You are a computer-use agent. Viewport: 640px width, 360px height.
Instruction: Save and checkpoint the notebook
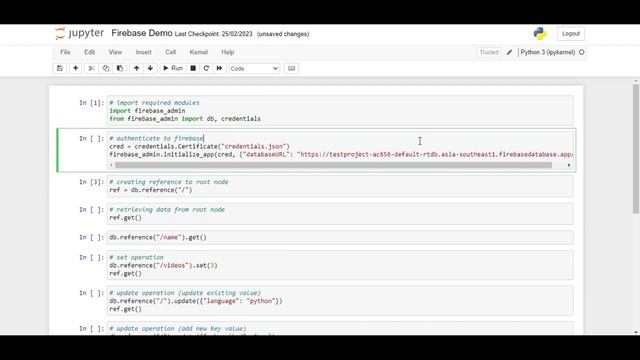(x=60, y=68)
